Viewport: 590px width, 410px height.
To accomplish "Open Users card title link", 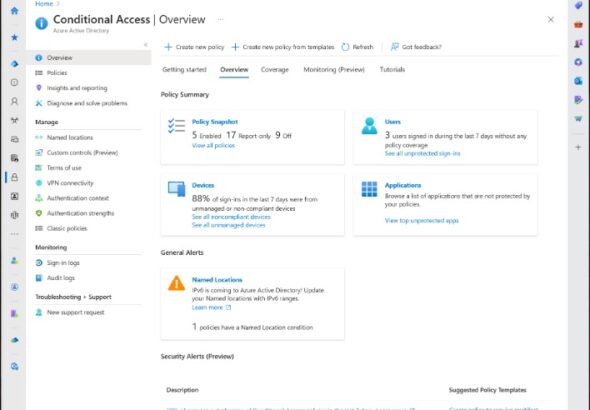I will [x=392, y=122].
